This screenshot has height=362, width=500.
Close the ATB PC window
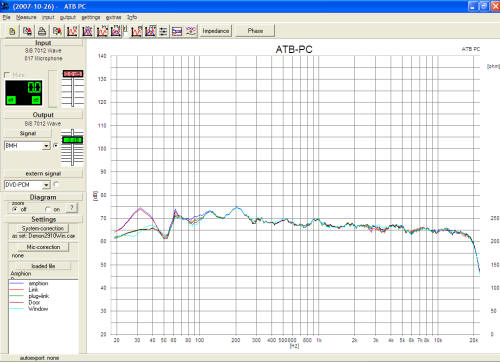[495, 6]
